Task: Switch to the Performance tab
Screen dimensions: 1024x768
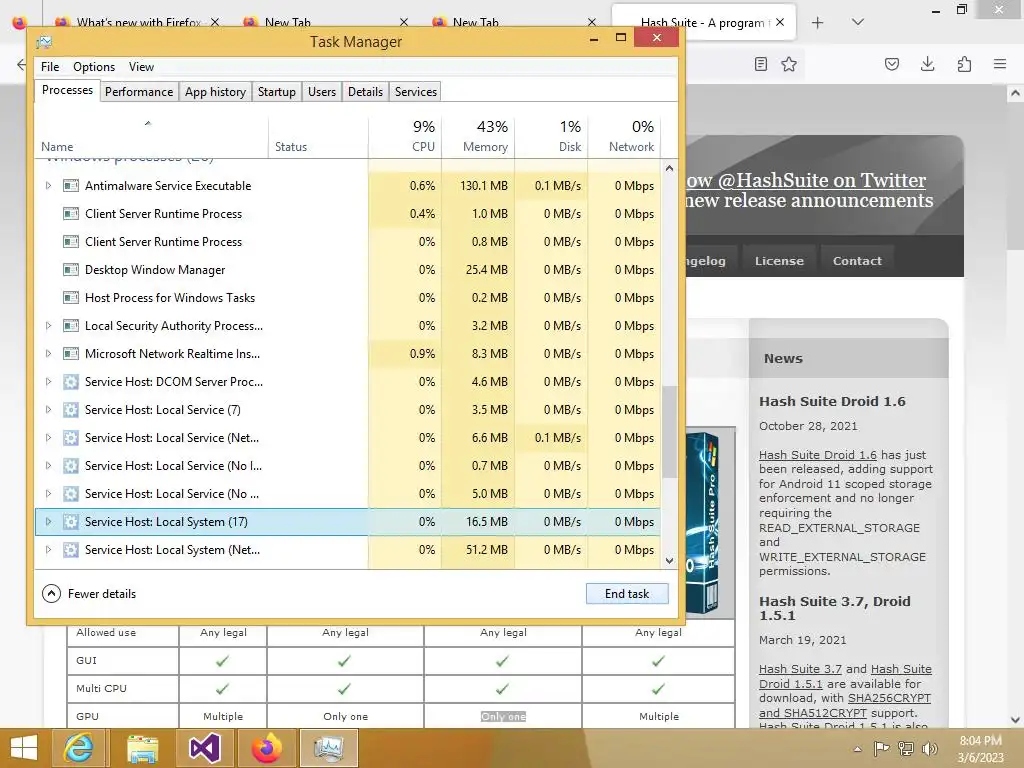Action: pyautogui.click(x=139, y=92)
